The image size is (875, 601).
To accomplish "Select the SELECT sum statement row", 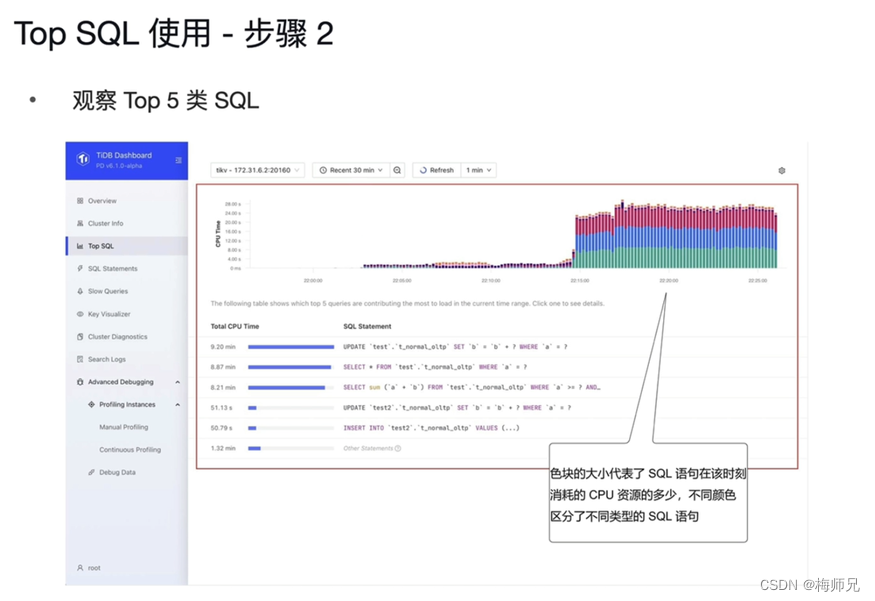I will coord(497,387).
